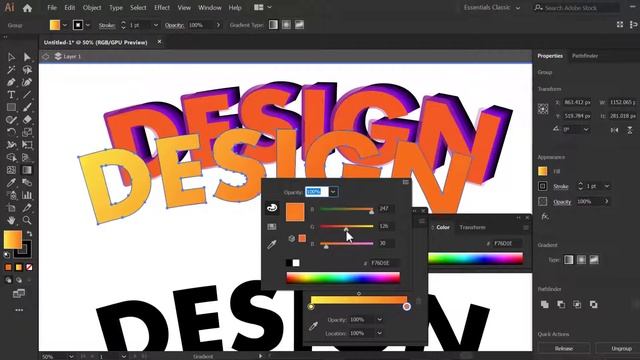Set paint mode to None in toolbar
The width and height of the screenshot is (640, 360).
29,267
